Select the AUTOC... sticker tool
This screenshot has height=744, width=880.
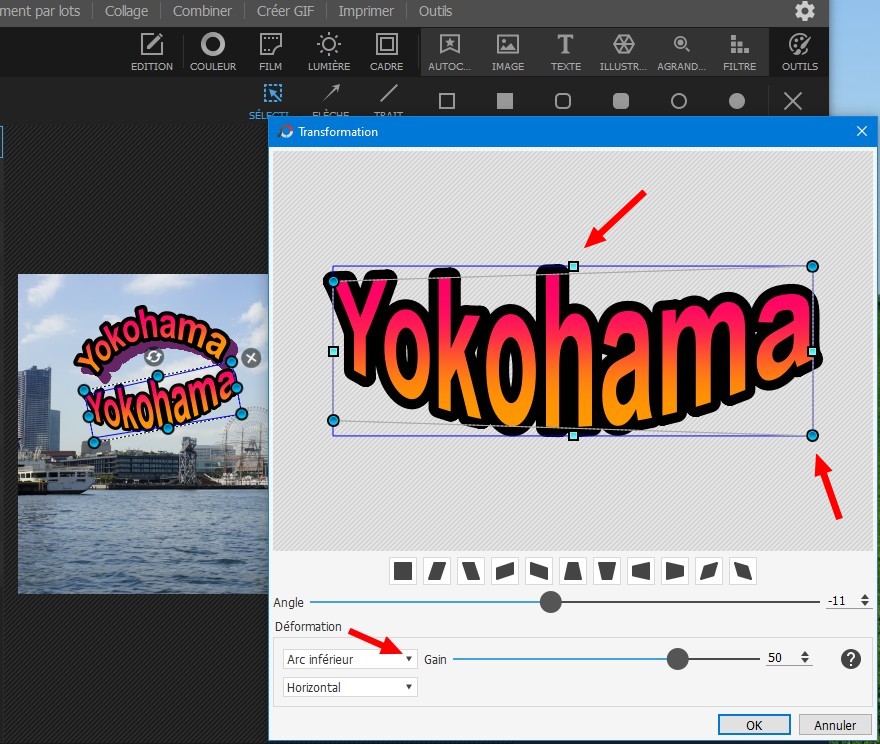coord(450,52)
